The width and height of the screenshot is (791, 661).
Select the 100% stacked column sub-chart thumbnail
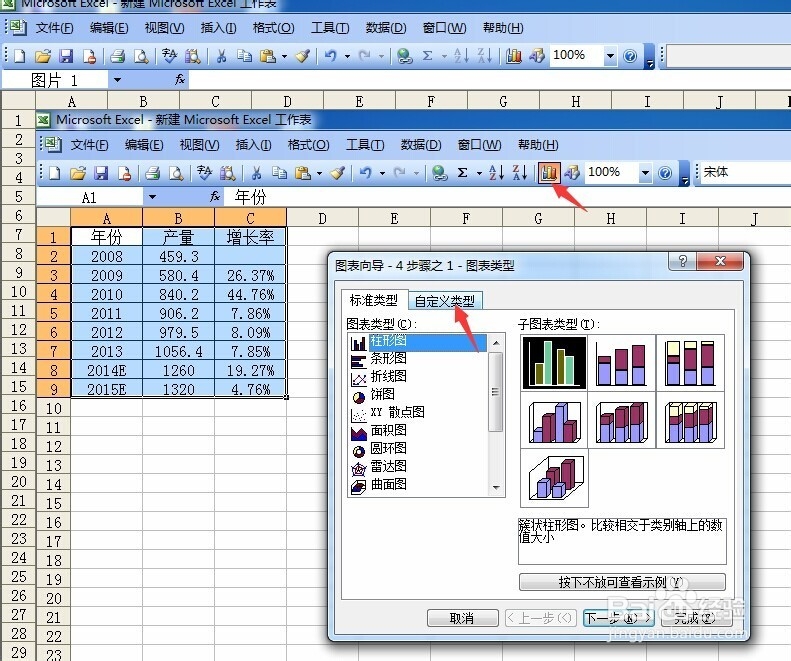(690, 362)
